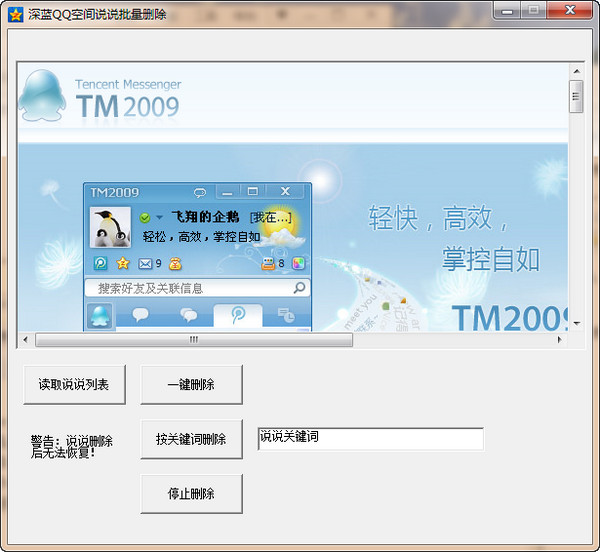Click the money bag wallet icon
This screenshot has width=600, height=552.
point(175,264)
